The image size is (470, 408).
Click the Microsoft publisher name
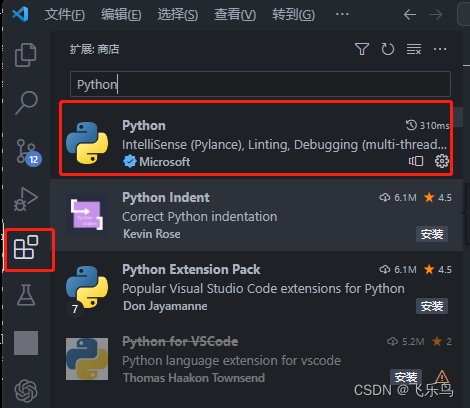click(x=164, y=162)
